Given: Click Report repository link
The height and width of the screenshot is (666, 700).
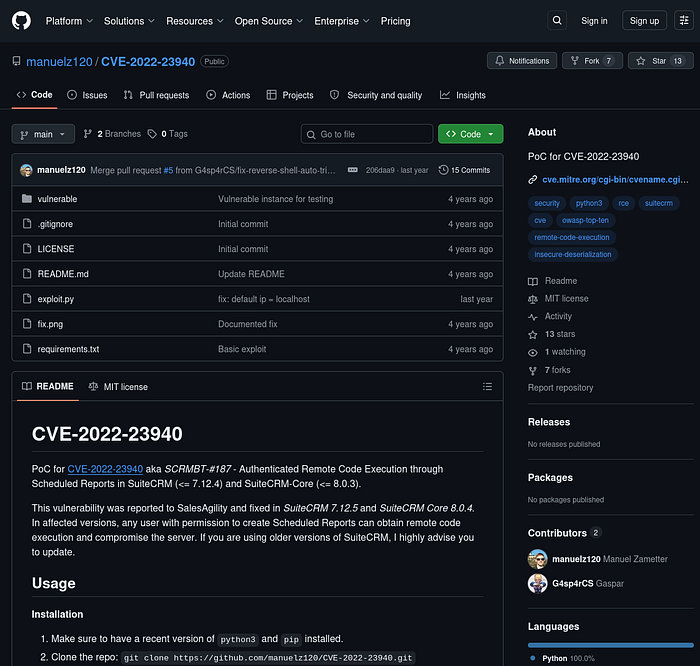Looking at the screenshot, I should point(560,387).
